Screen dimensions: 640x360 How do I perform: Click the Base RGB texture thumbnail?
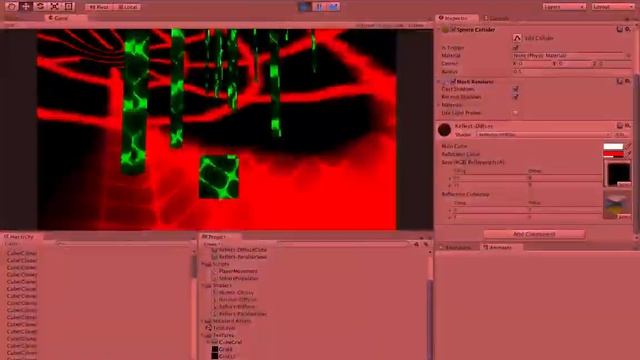[618, 173]
